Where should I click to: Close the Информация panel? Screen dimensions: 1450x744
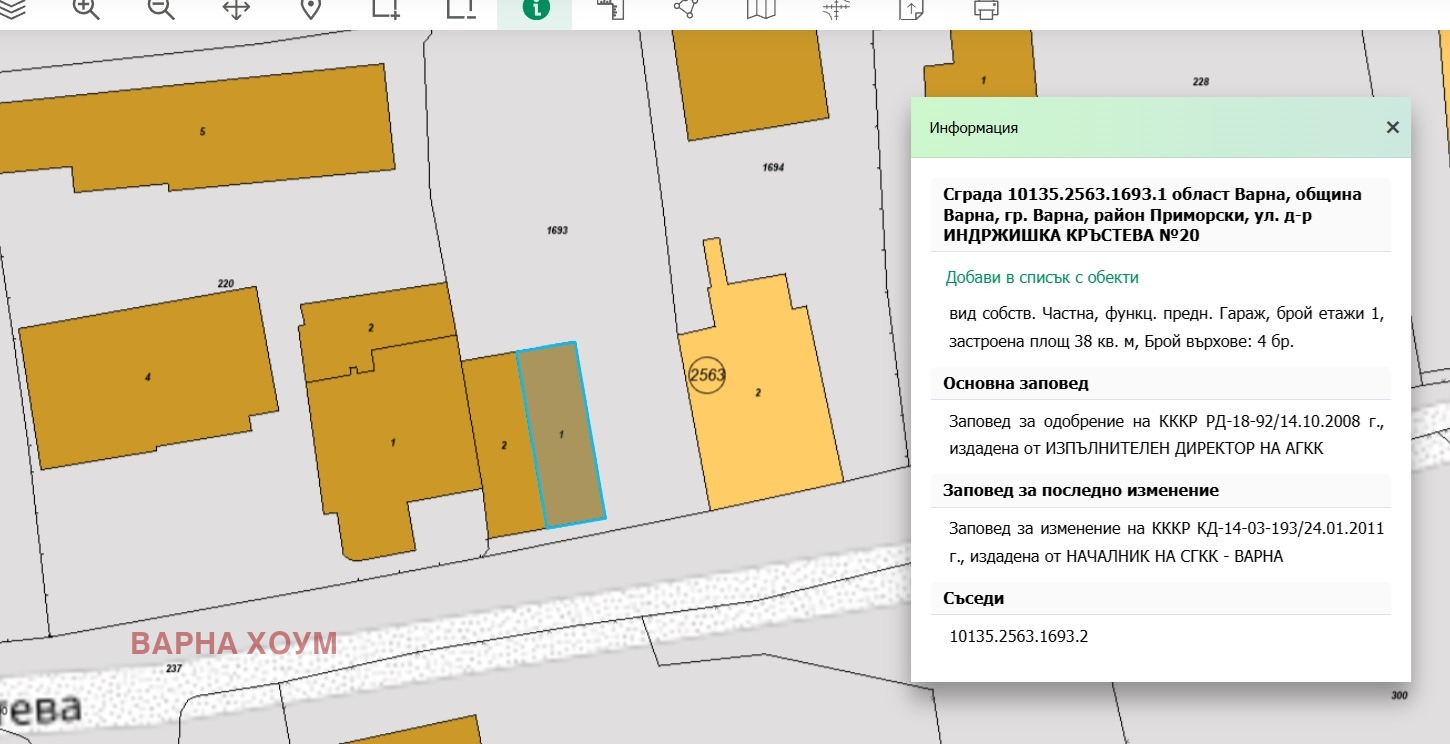pyautogui.click(x=1392, y=127)
